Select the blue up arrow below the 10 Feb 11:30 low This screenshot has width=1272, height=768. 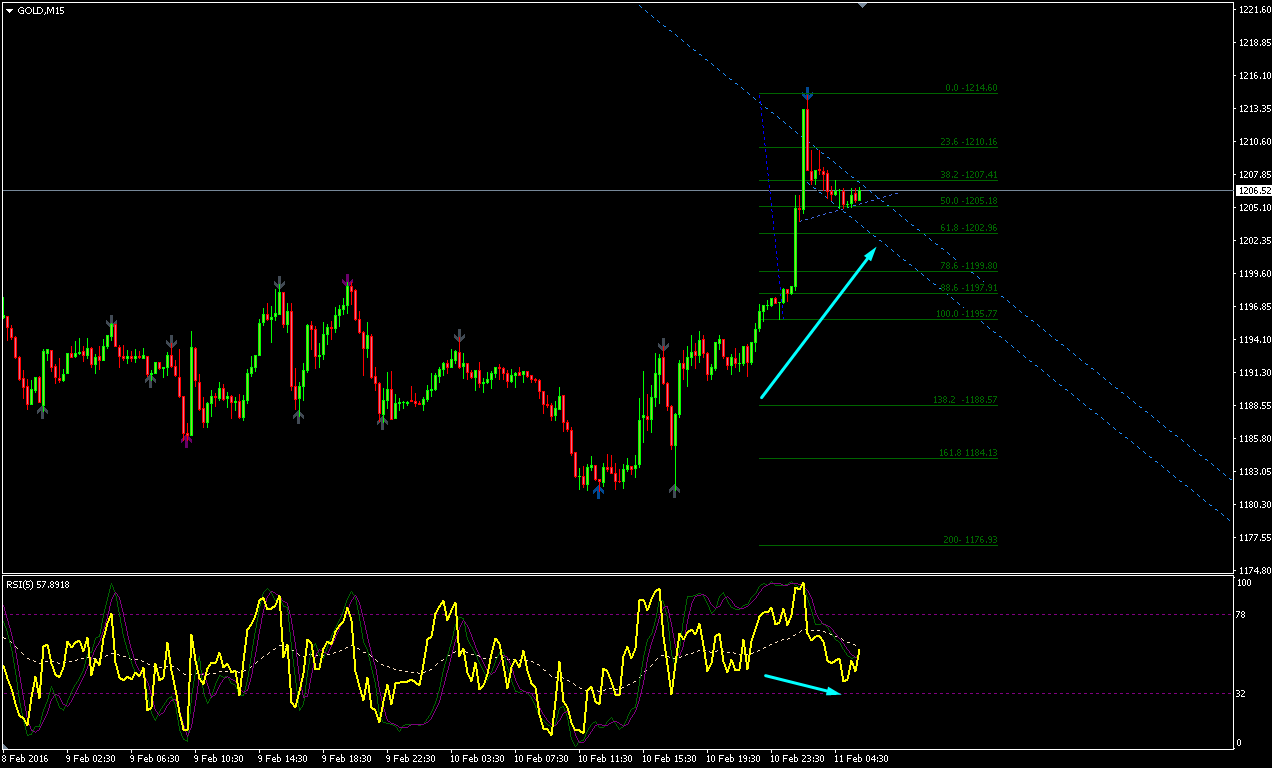(598, 490)
